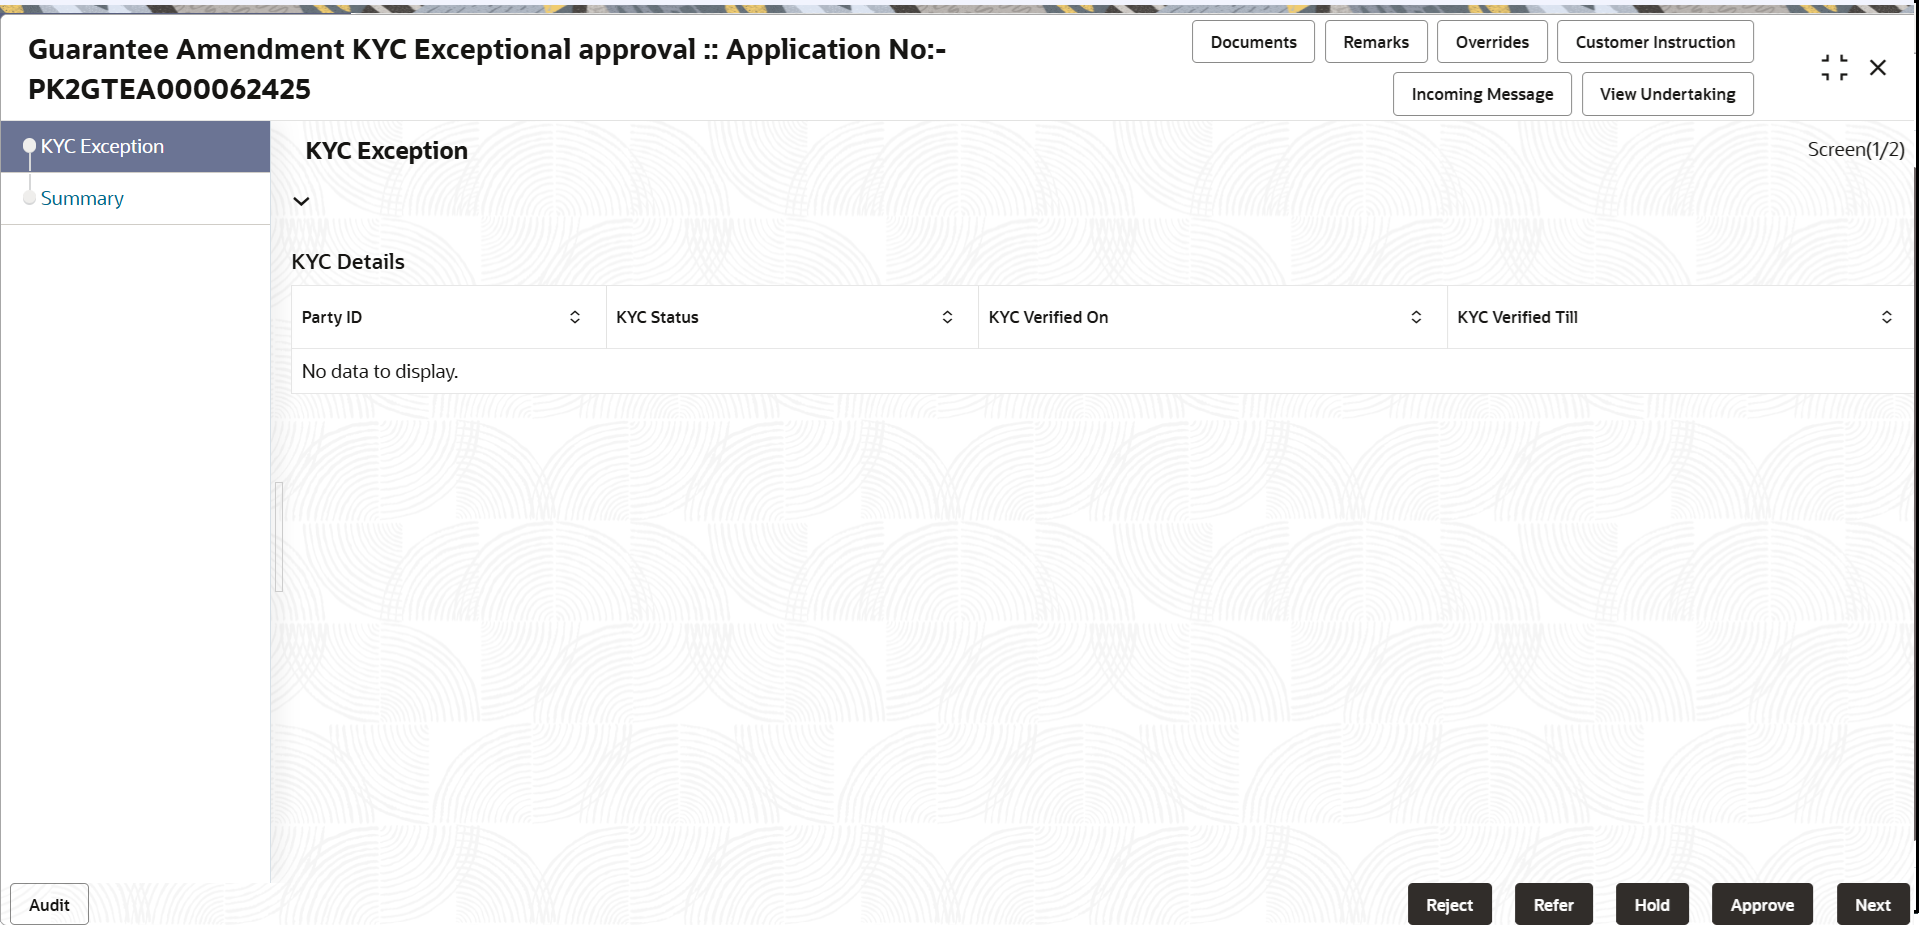The image size is (1919, 925).
Task: Sort by KYC Verified On
Action: click(1415, 316)
